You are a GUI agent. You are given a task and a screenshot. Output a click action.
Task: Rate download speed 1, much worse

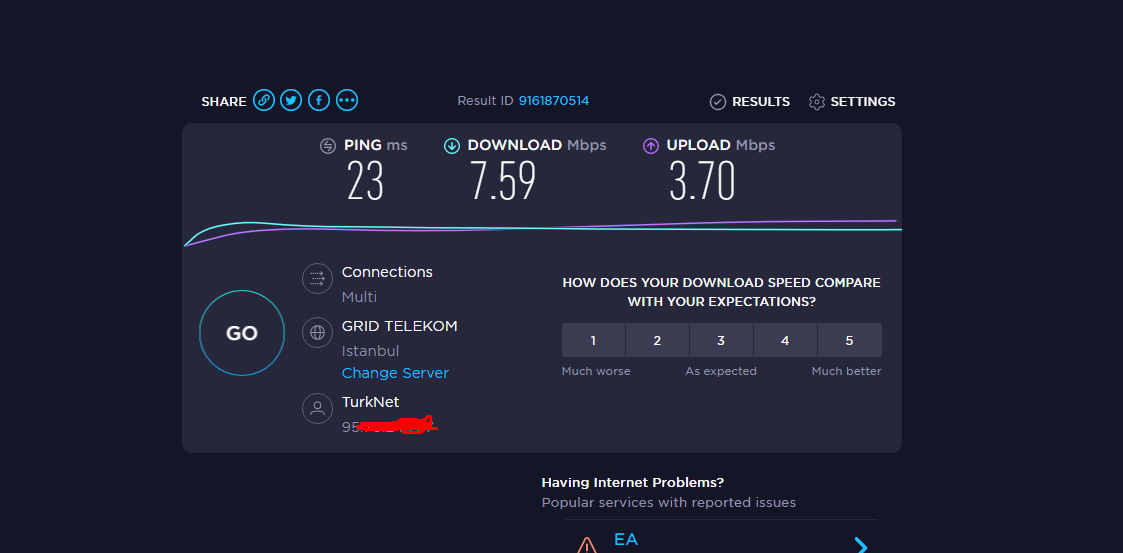(593, 341)
